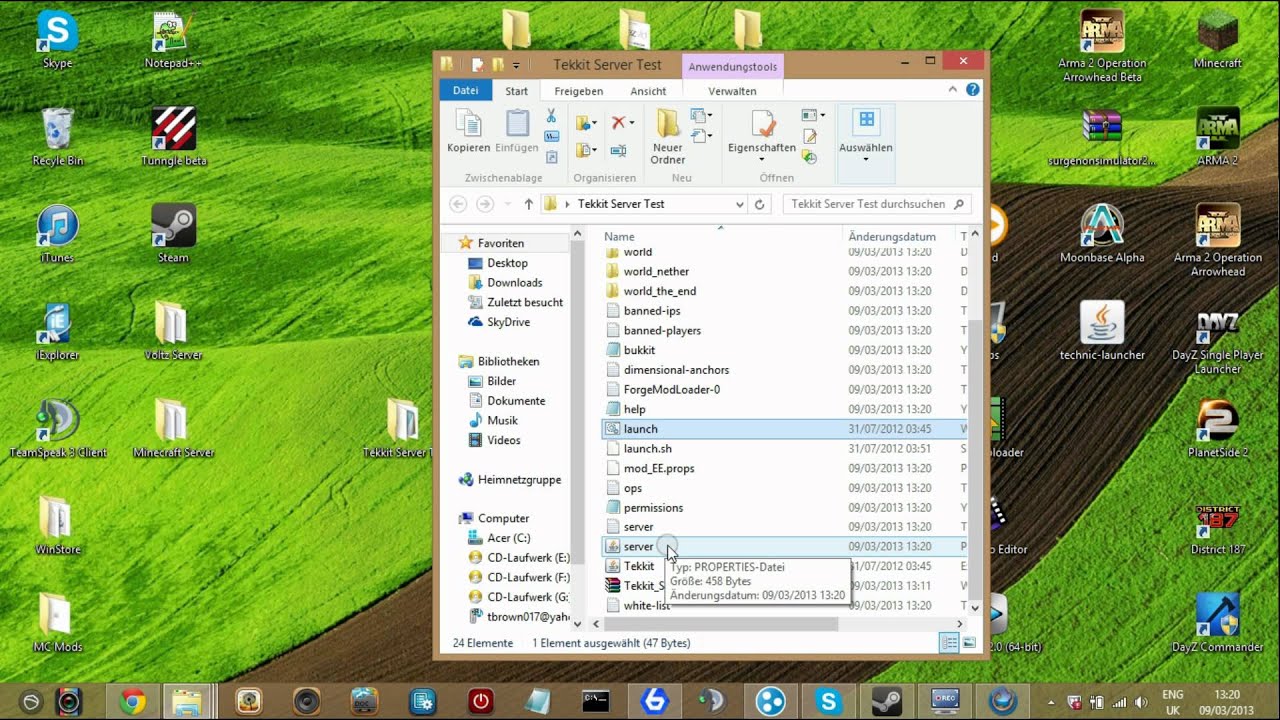Select the world_nether folder

(656, 271)
